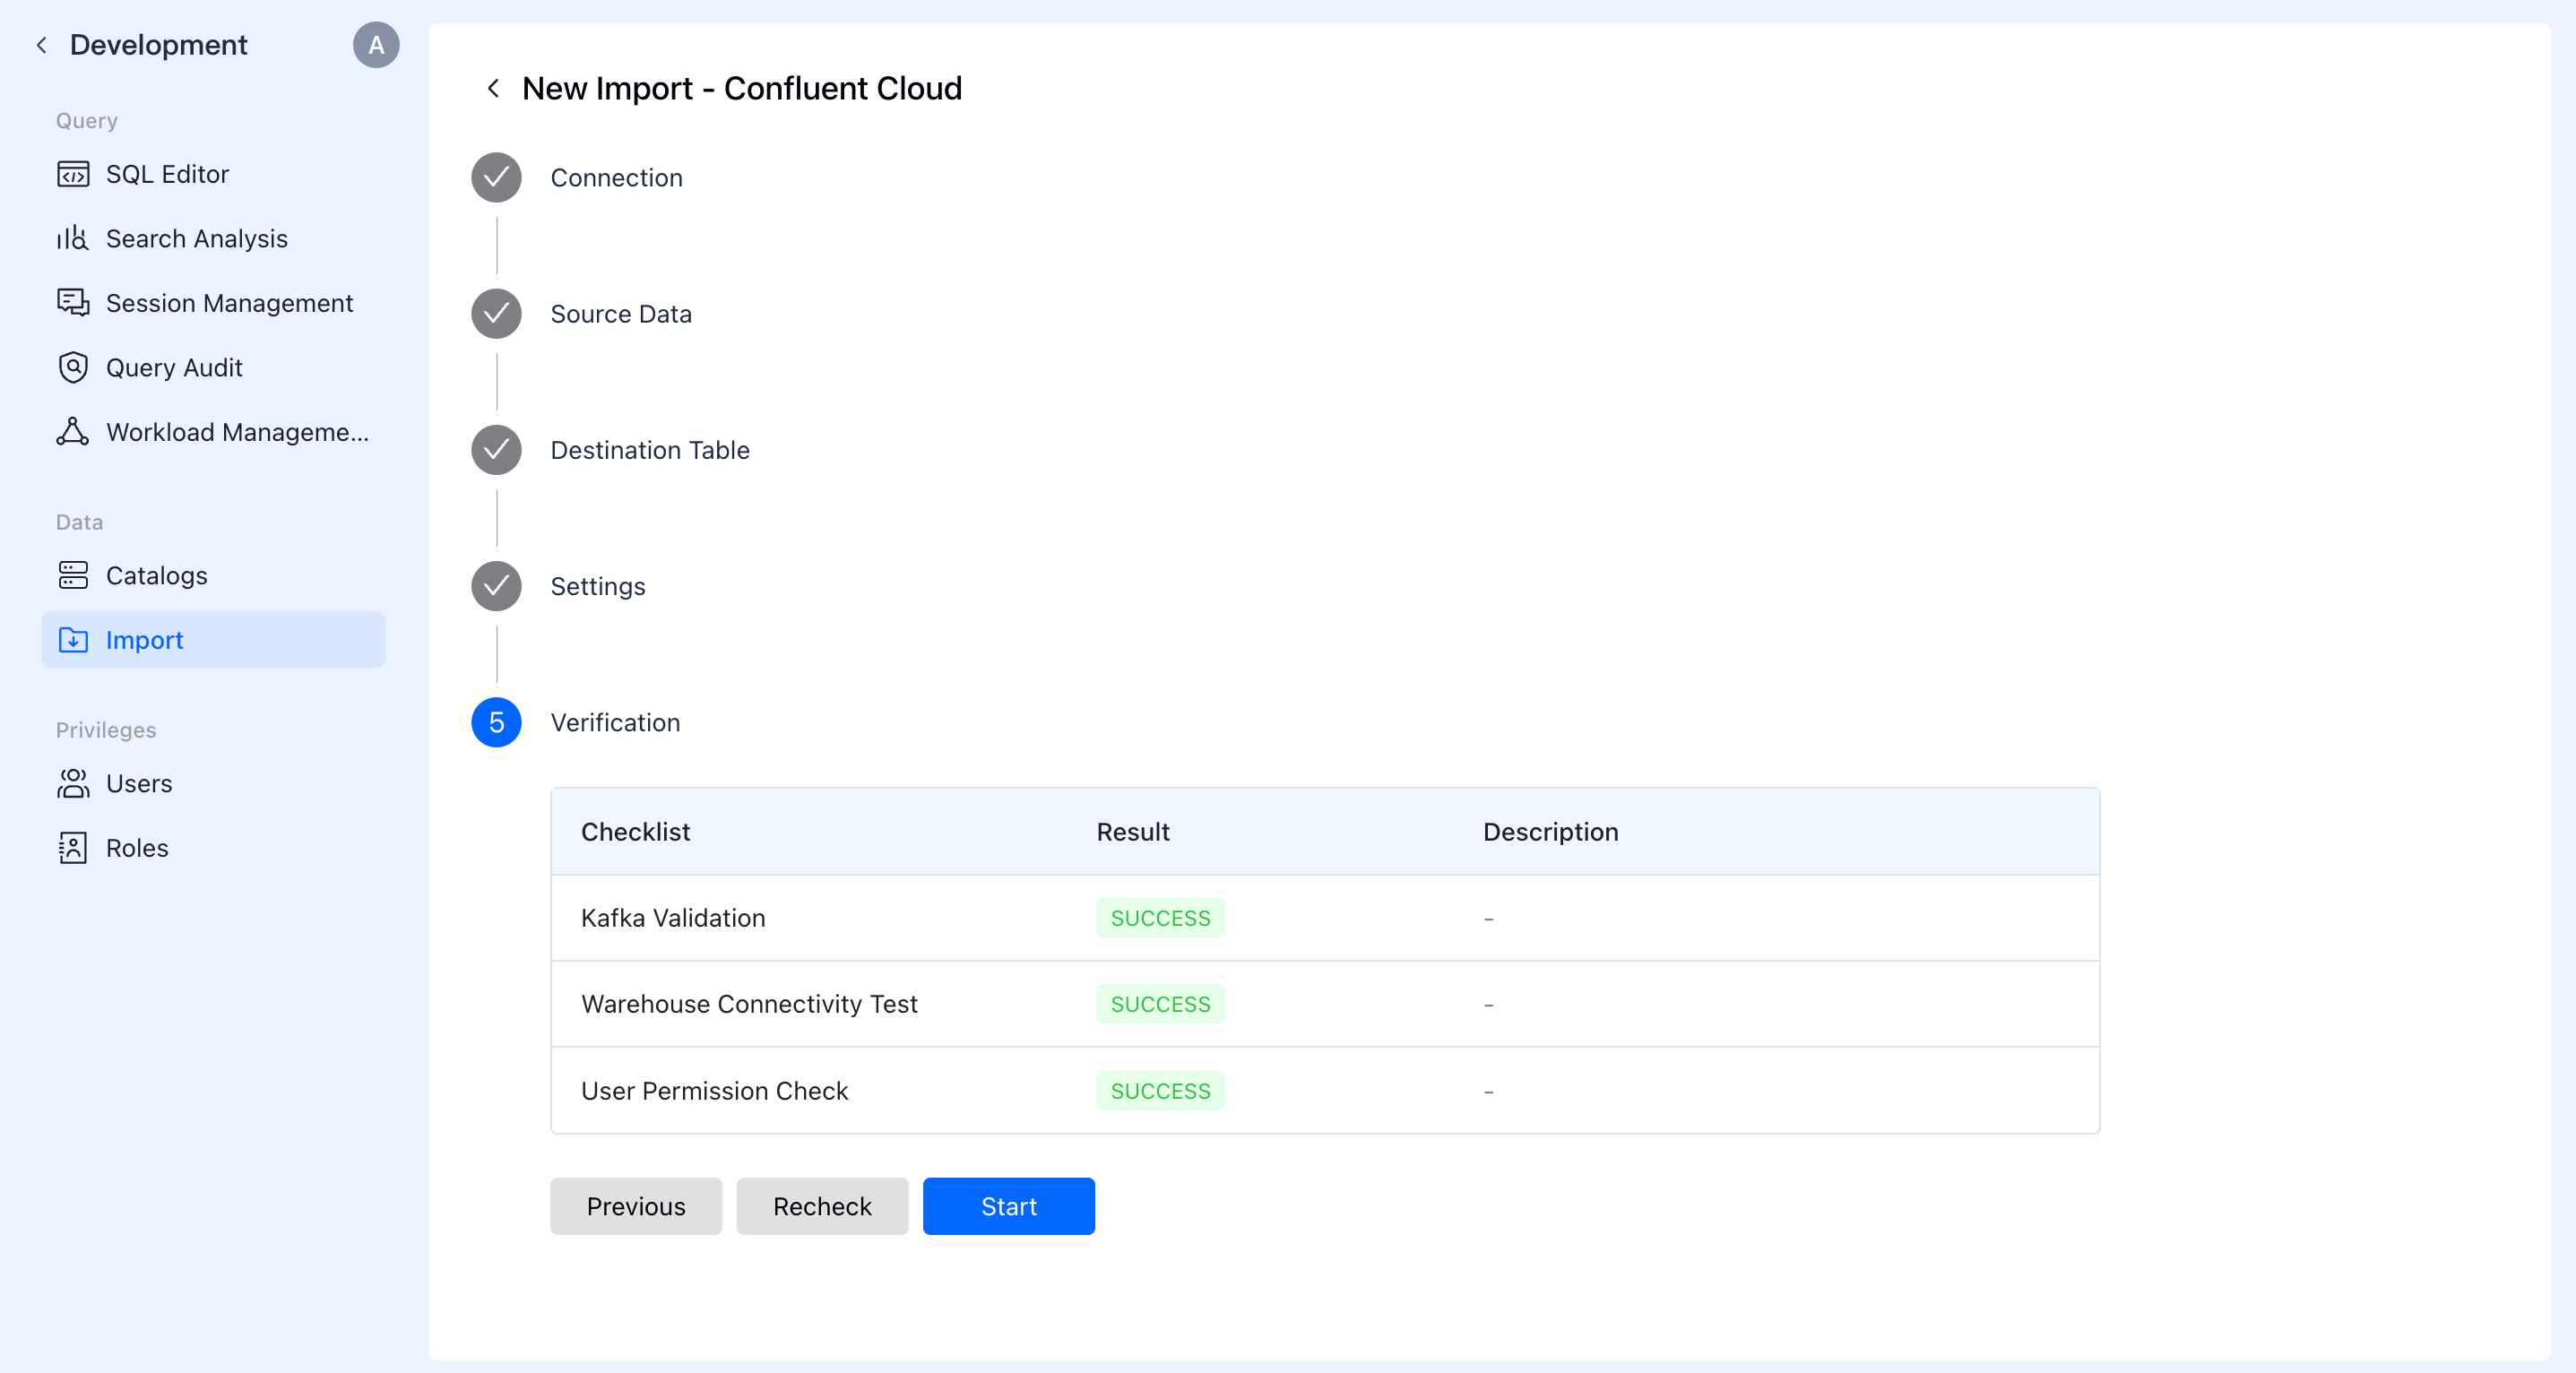Select the Import menu item

(213, 640)
